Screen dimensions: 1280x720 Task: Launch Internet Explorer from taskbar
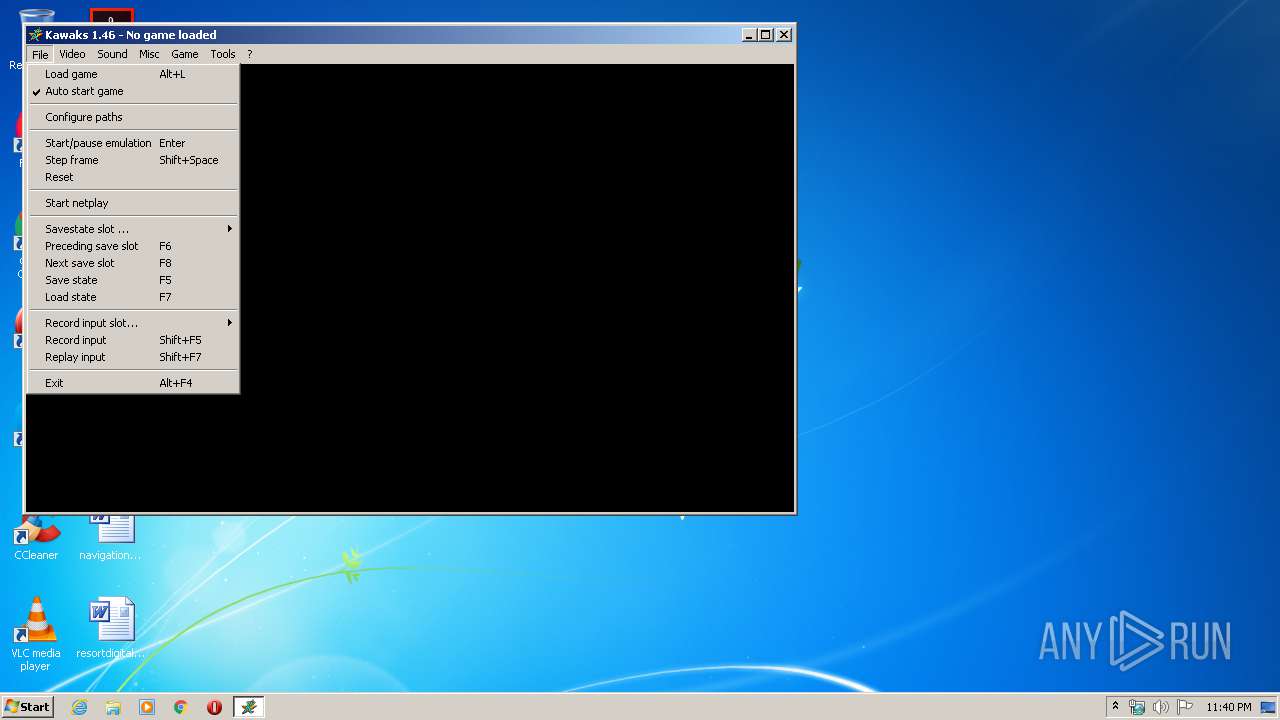(79, 707)
